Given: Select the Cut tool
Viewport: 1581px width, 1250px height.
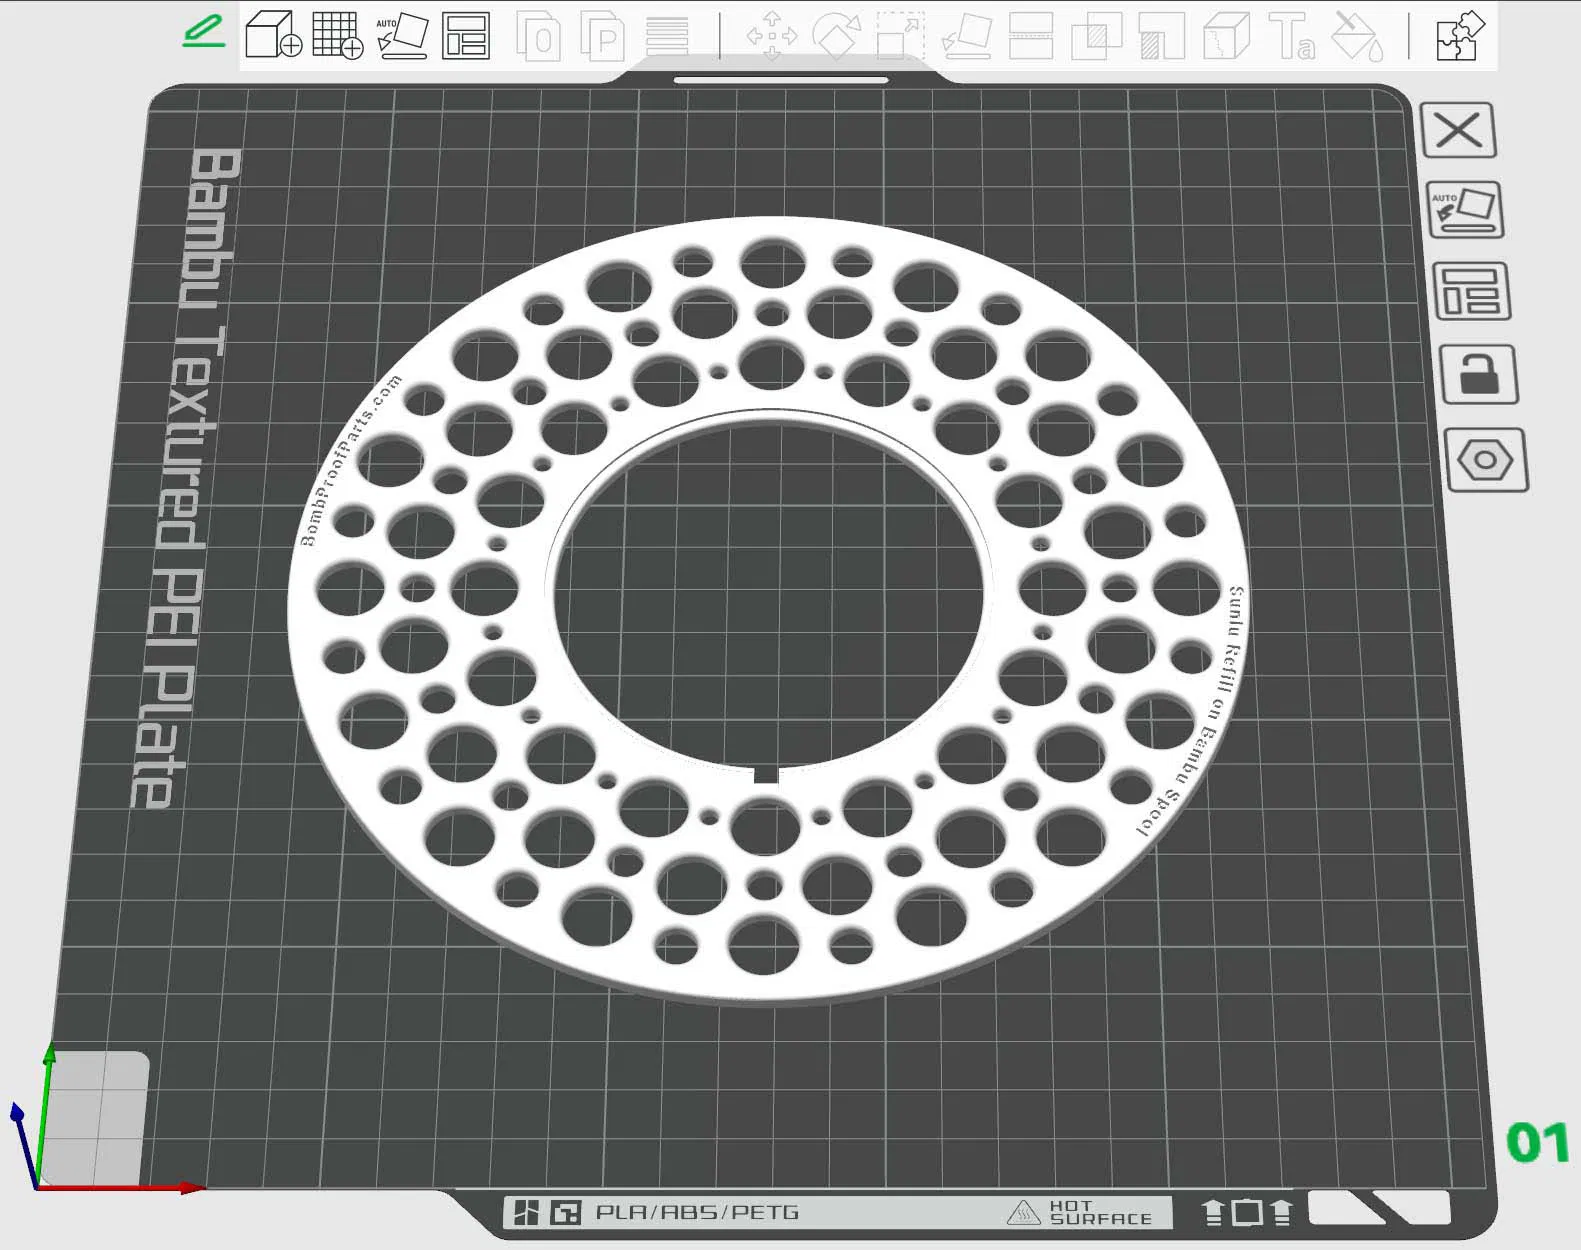Looking at the screenshot, I should pos(1031,36).
